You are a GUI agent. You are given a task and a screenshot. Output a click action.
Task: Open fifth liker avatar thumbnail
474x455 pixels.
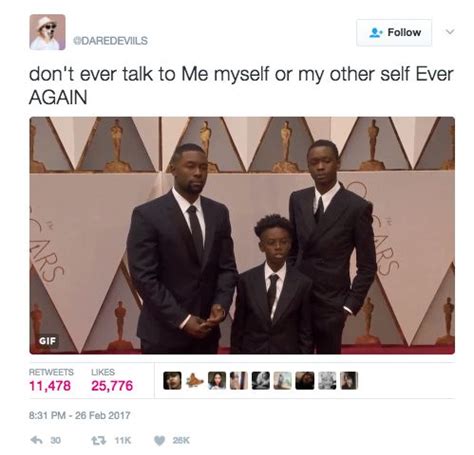261,381
